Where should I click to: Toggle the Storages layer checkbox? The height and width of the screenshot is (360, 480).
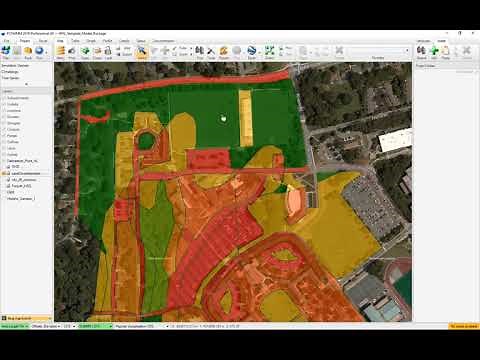pos(4,123)
